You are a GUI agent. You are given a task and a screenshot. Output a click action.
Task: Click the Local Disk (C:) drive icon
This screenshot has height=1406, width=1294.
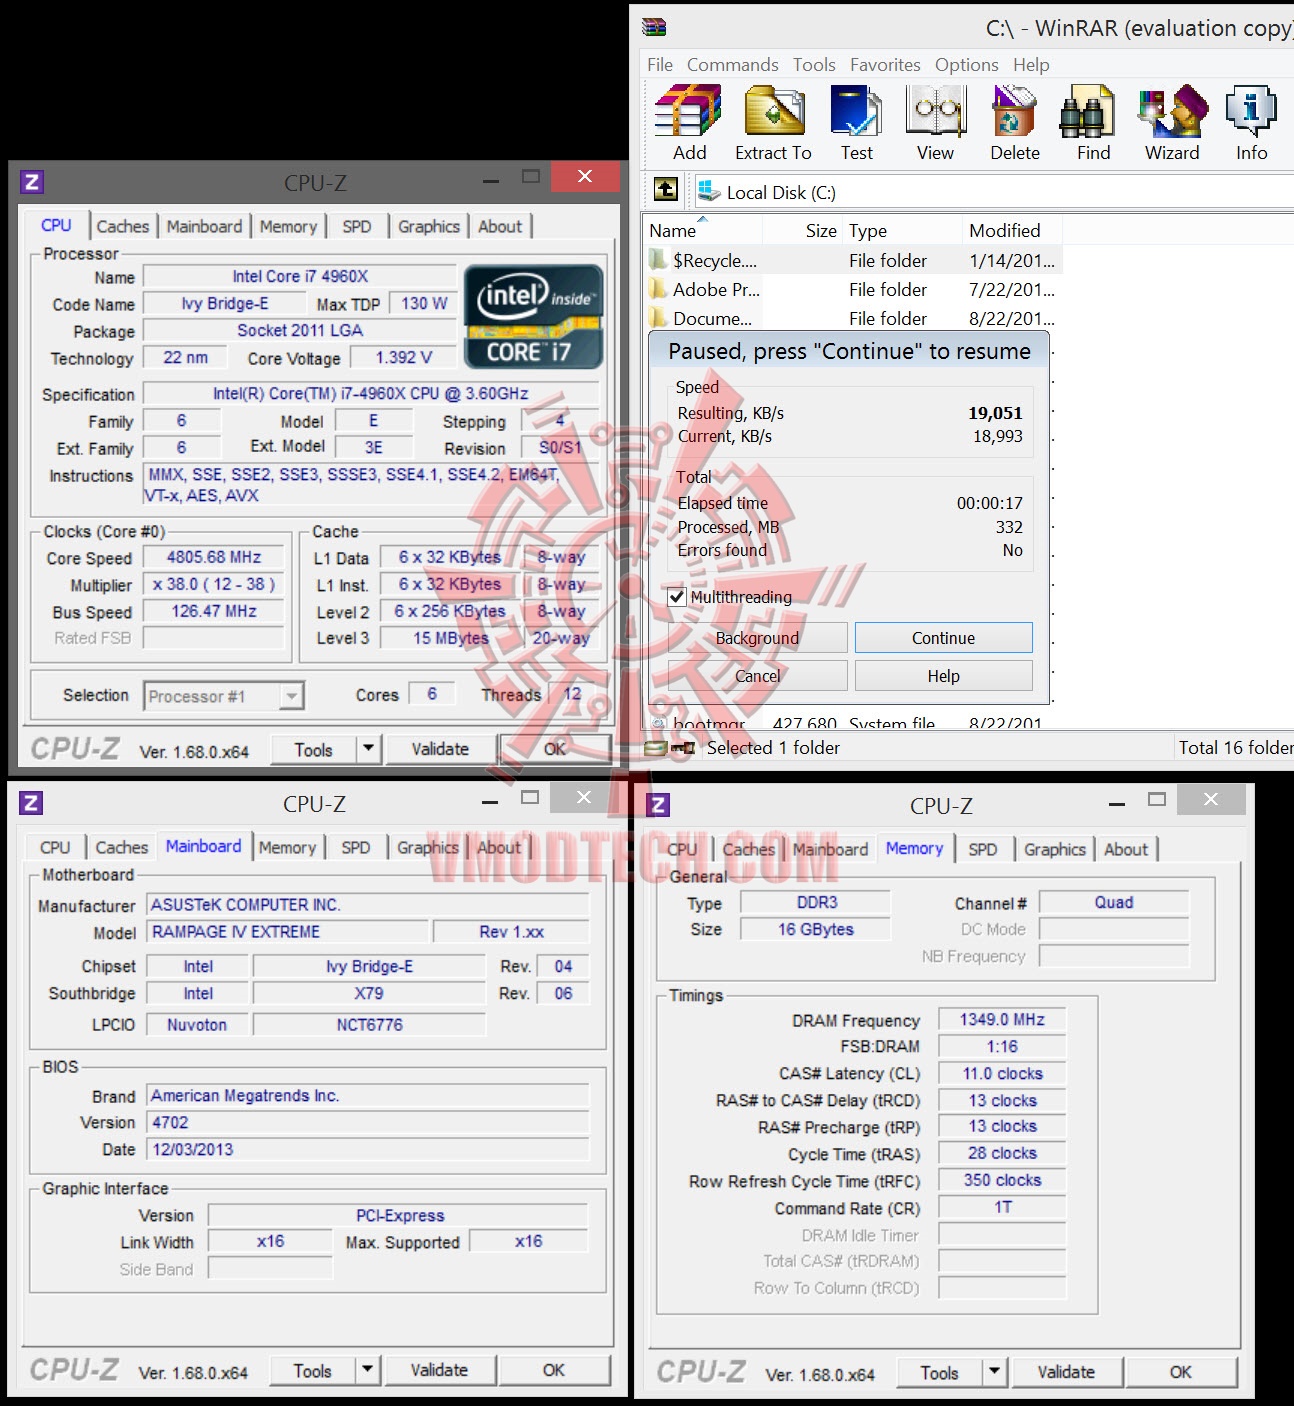[x=709, y=191]
